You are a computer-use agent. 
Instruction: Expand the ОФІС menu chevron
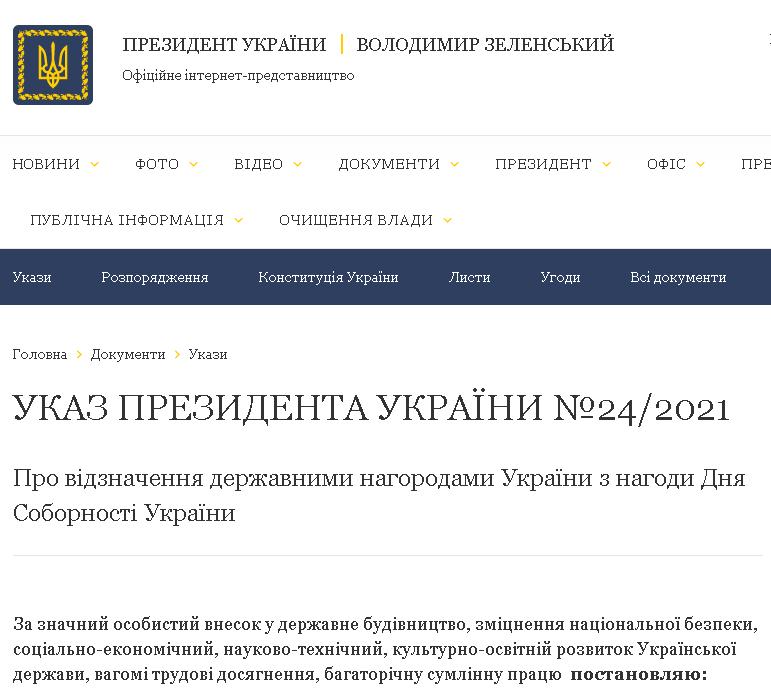(x=701, y=165)
